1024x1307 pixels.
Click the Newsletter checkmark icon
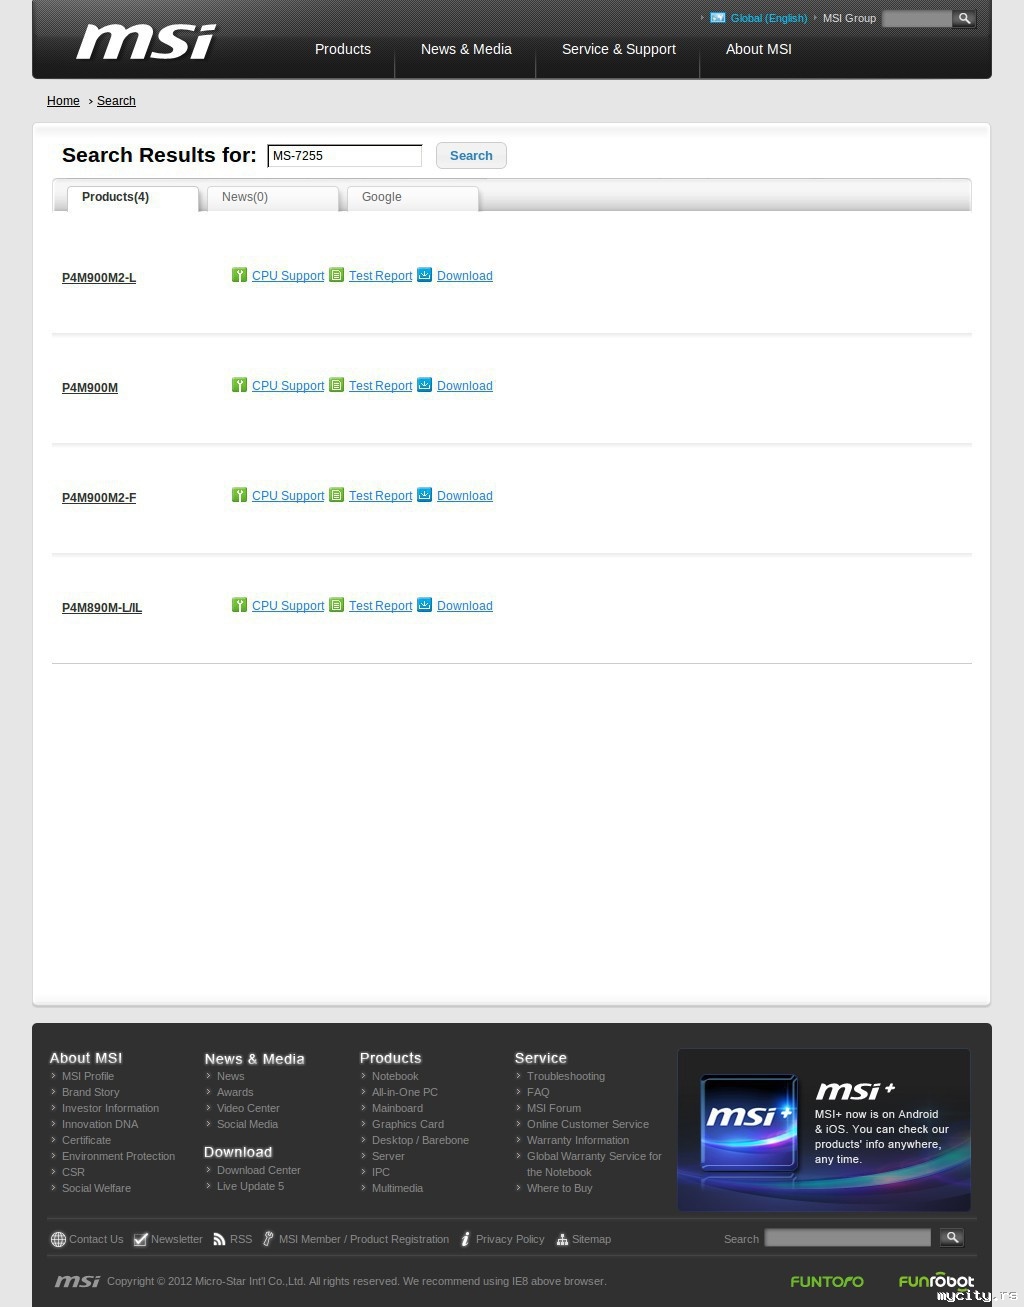[x=140, y=1240]
